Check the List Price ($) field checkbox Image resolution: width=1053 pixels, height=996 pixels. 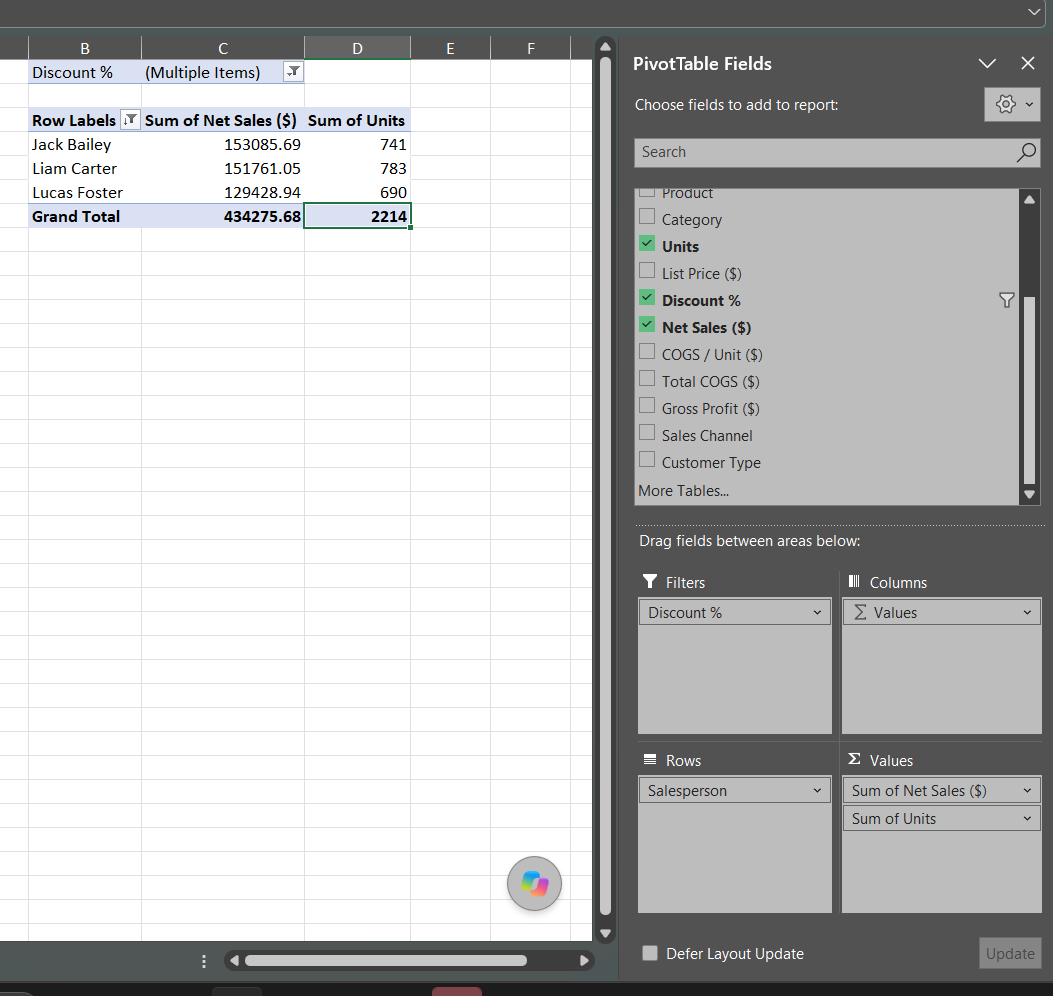[x=647, y=271]
